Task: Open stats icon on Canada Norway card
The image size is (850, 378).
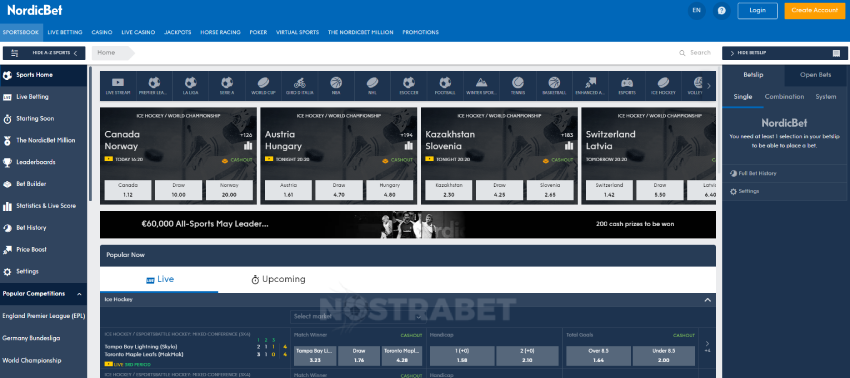Action: [x=248, y=146]
